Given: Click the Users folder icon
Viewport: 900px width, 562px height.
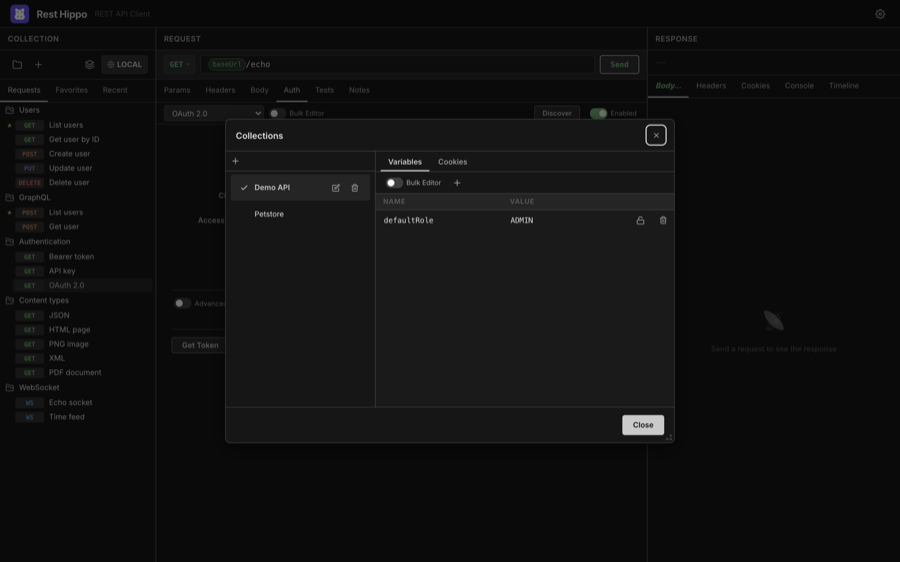Looking at the screenshot, I should pos(10,110).
